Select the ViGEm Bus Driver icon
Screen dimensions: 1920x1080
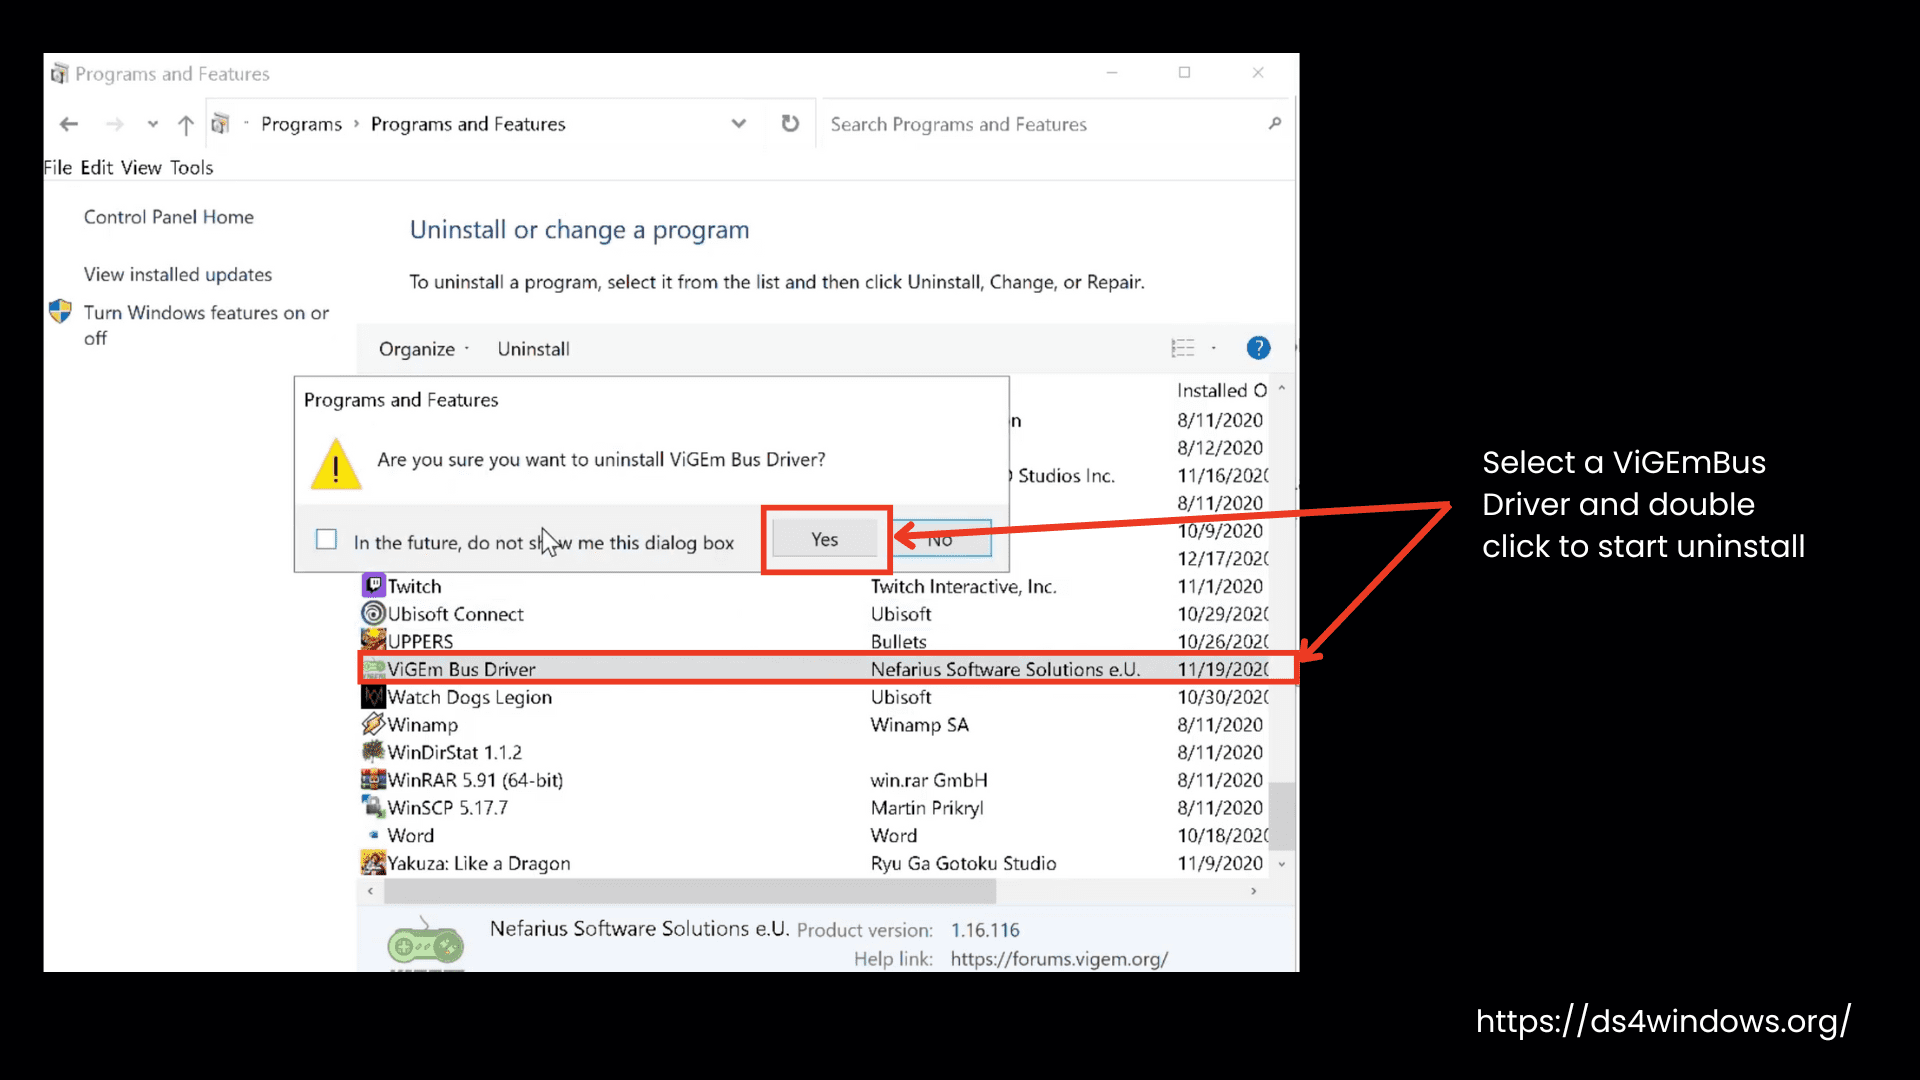(374, 668)
